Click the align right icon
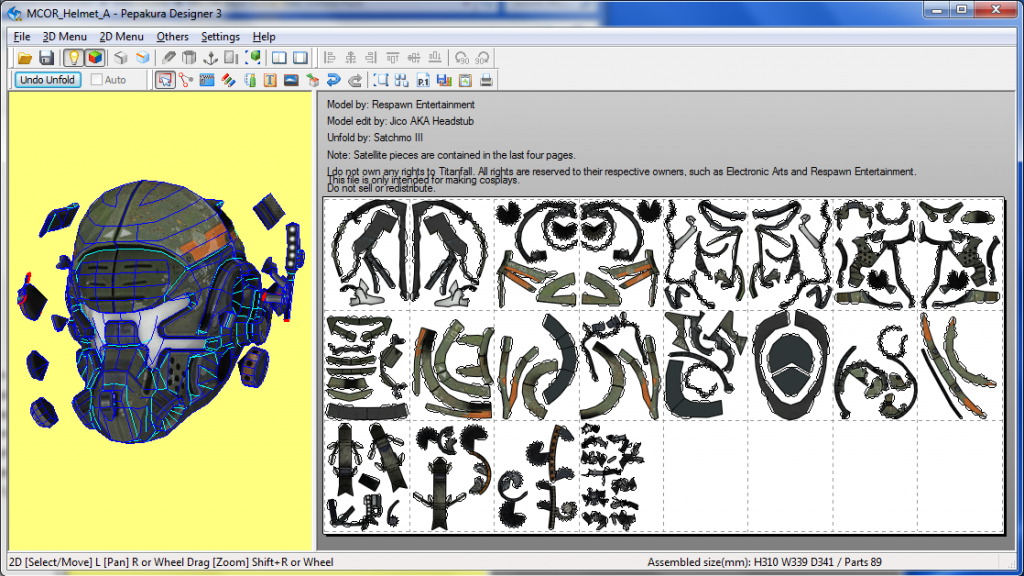This screenshot has height=576, width=1024. point(372,58)
